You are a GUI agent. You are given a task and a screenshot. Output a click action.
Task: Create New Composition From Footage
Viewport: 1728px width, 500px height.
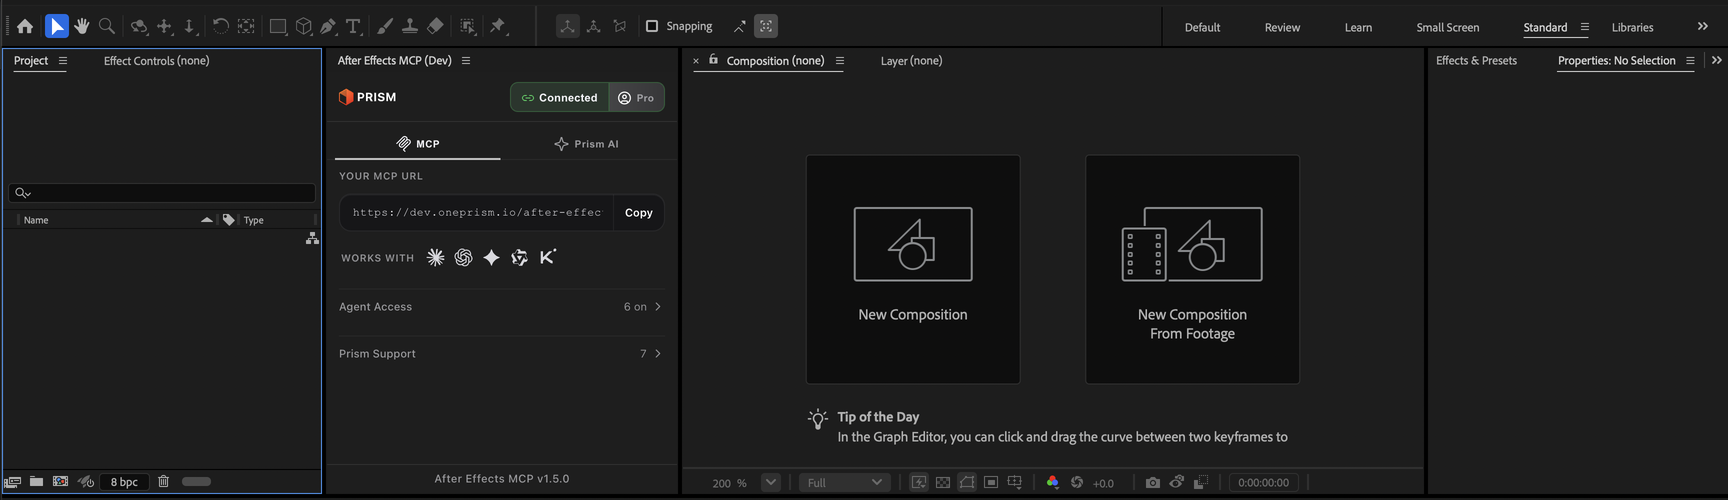(x=1193, y=269)
